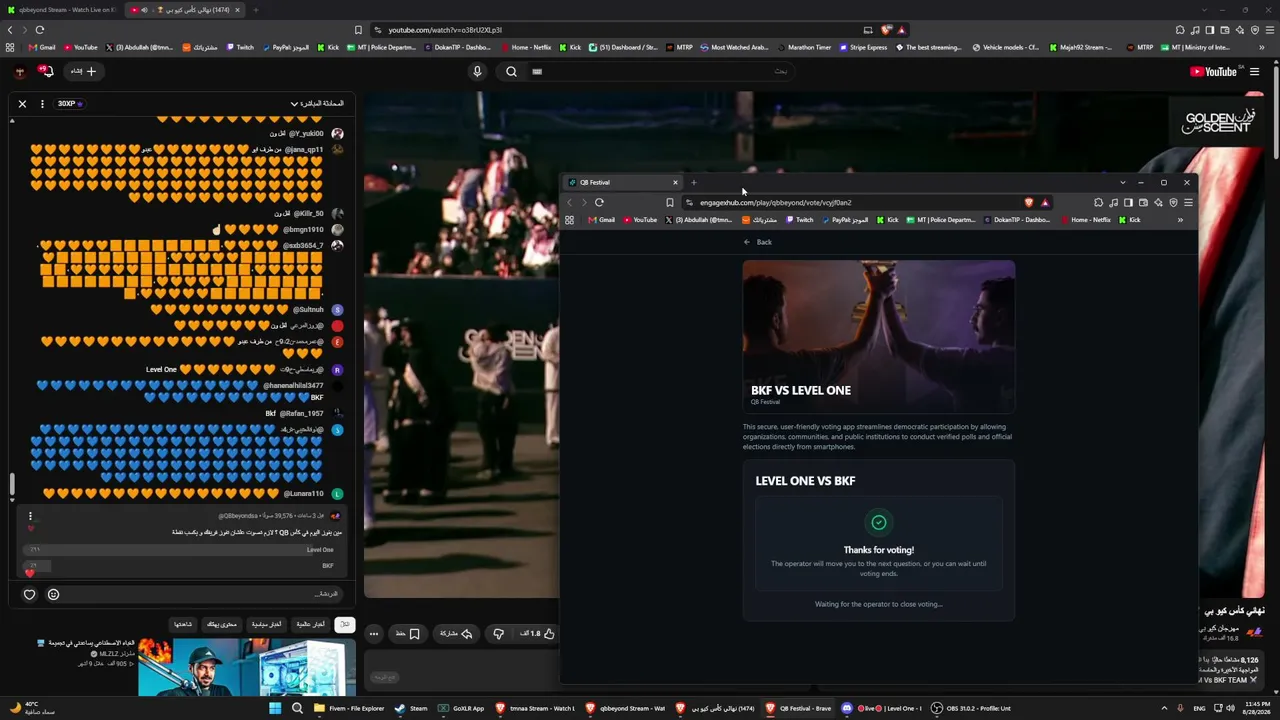This screenshot has height=720, width=1280.
Task: Select the highlighted white filter chip
Action: tap(344, 624)
